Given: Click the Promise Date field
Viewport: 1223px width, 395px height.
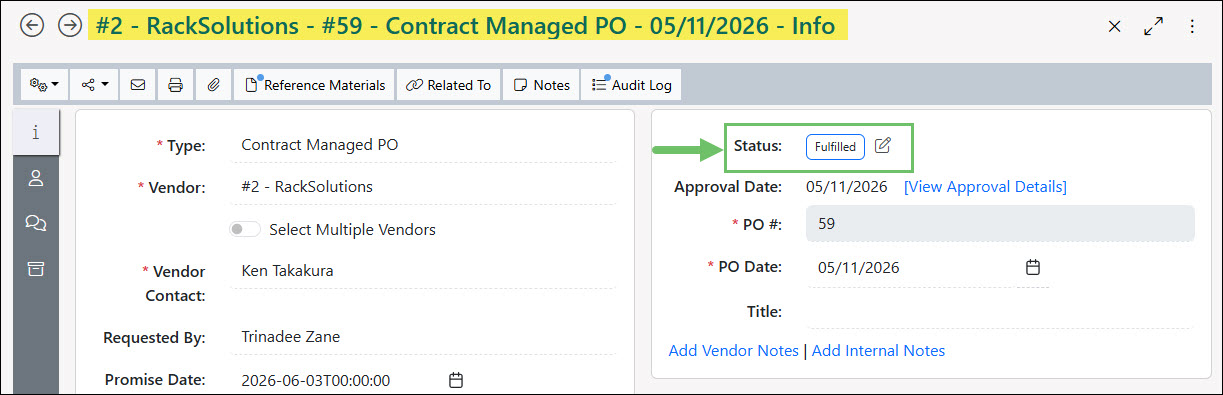Looking at the screenshot, I should pos(336,380).
